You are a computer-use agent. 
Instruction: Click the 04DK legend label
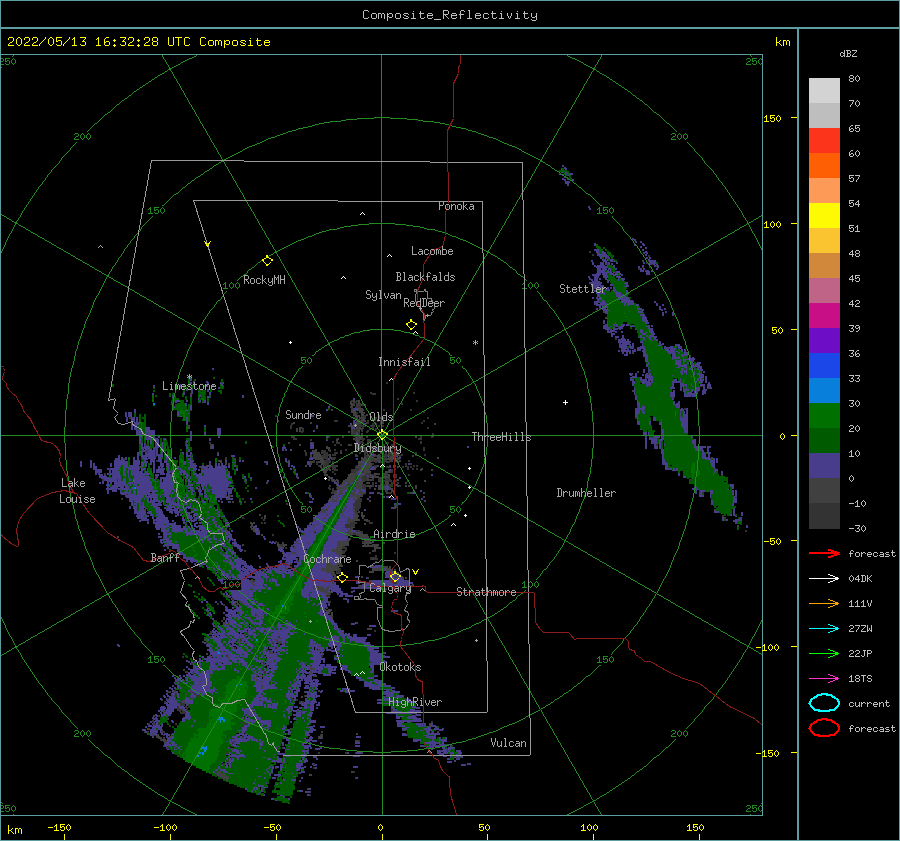click(x=860, y=579)
